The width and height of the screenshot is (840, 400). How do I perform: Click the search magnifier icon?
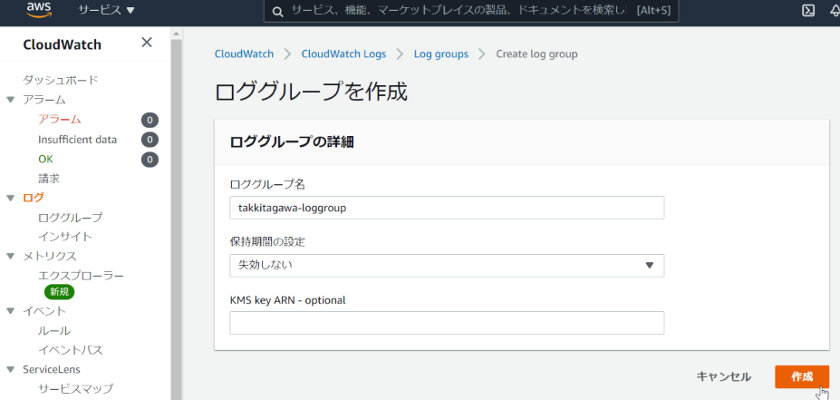click(x=278, y=11)
